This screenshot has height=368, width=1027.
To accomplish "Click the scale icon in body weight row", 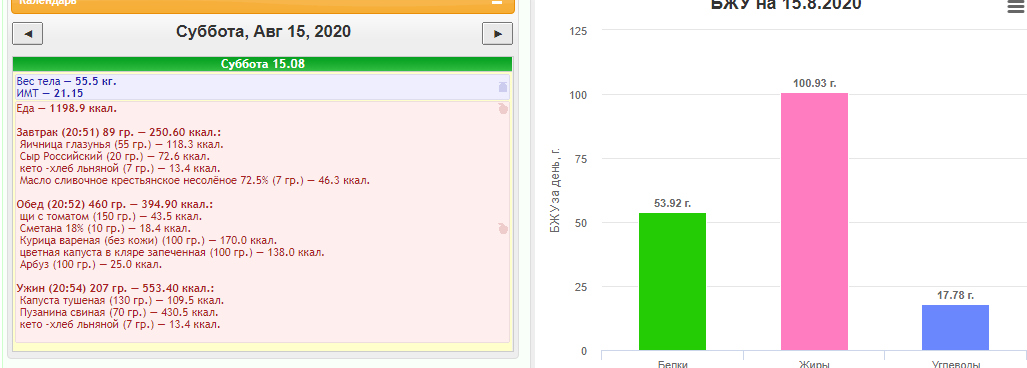I will click(x=502, y=86).
